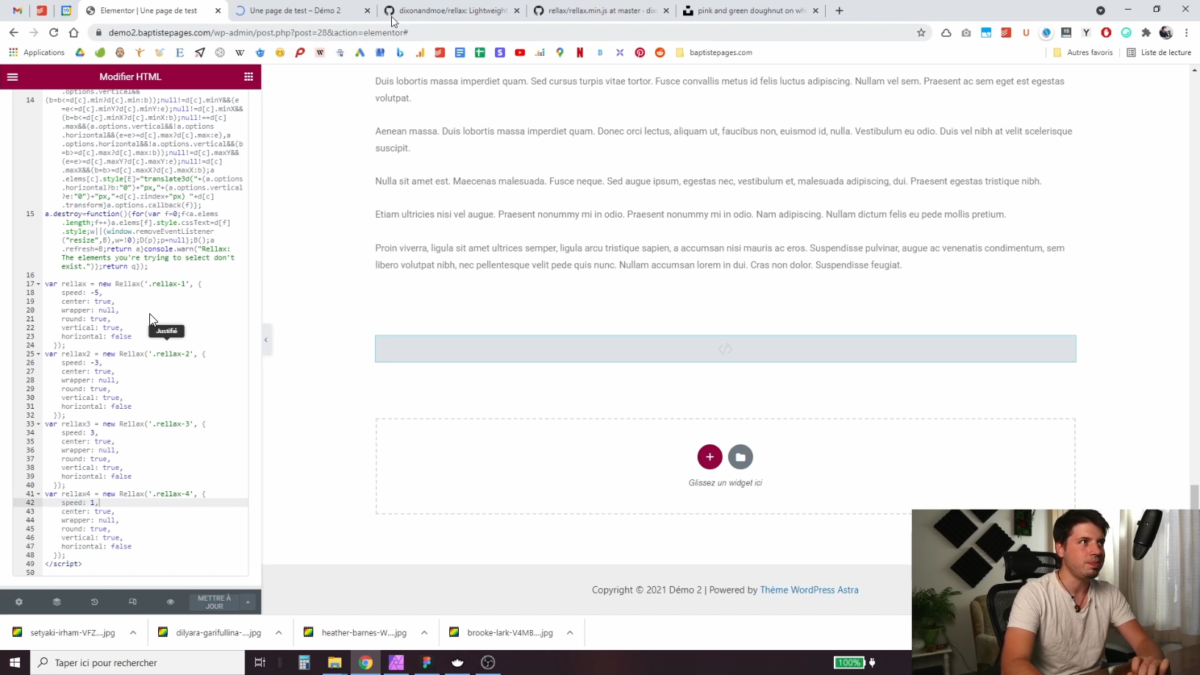
Task: Open Elementor revision history
Action: (94, 602)
